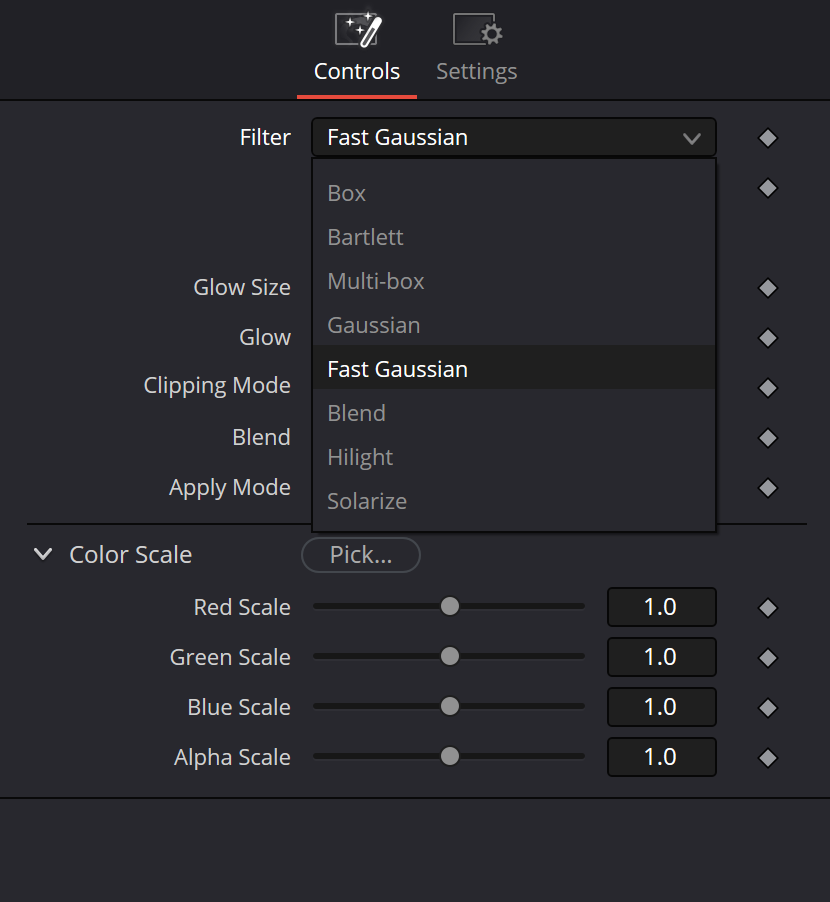
Task: Choose Bartlett filter option
Action: [514, 237]
